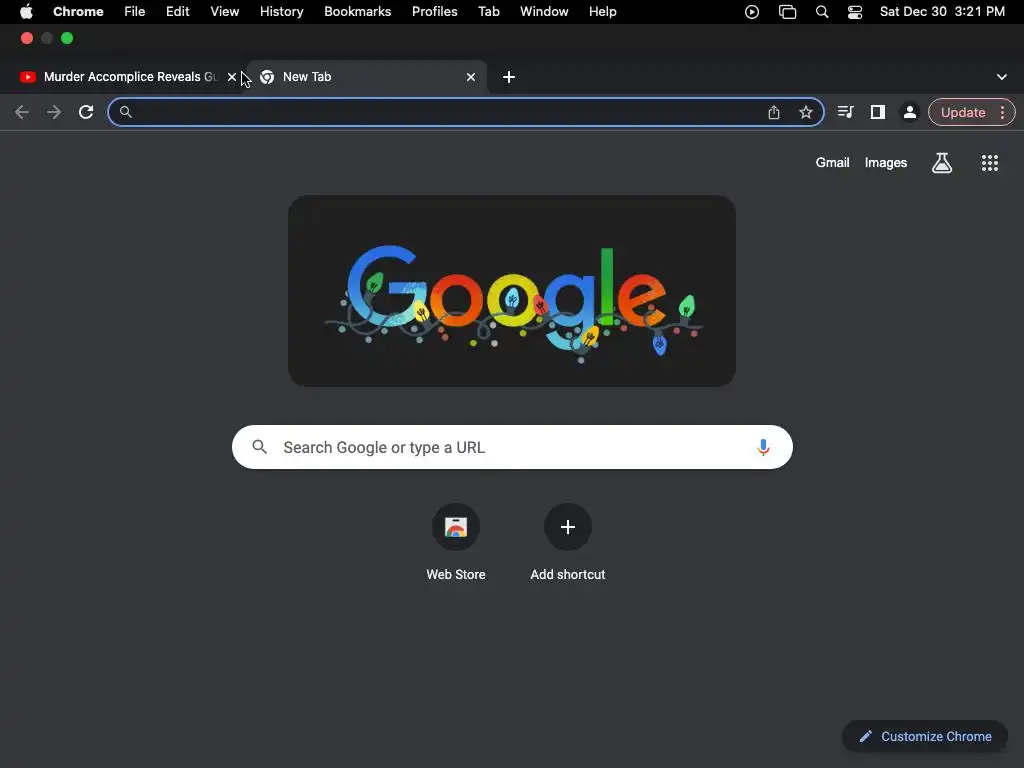Open the Apple menu
1024x768 pixels.
(26, 12)
